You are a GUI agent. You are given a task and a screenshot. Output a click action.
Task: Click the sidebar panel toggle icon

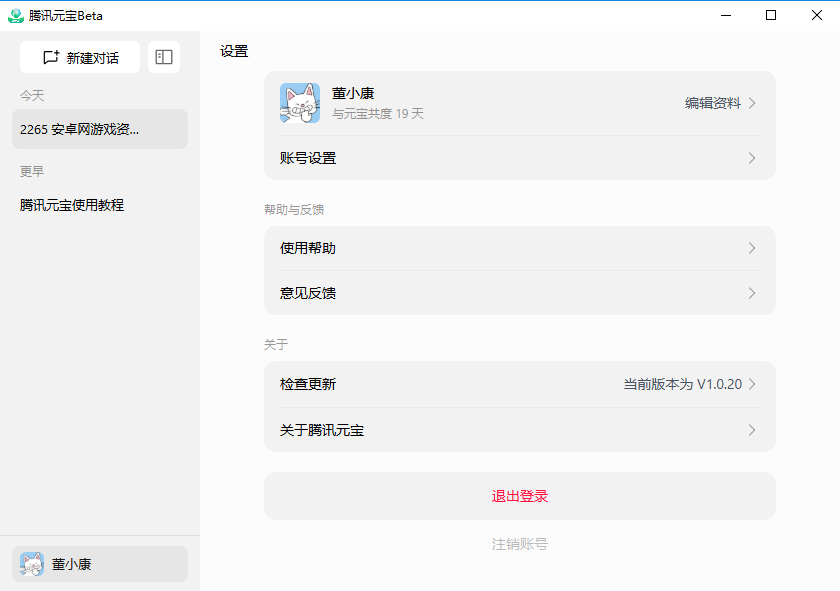click(x=164, y=57)
